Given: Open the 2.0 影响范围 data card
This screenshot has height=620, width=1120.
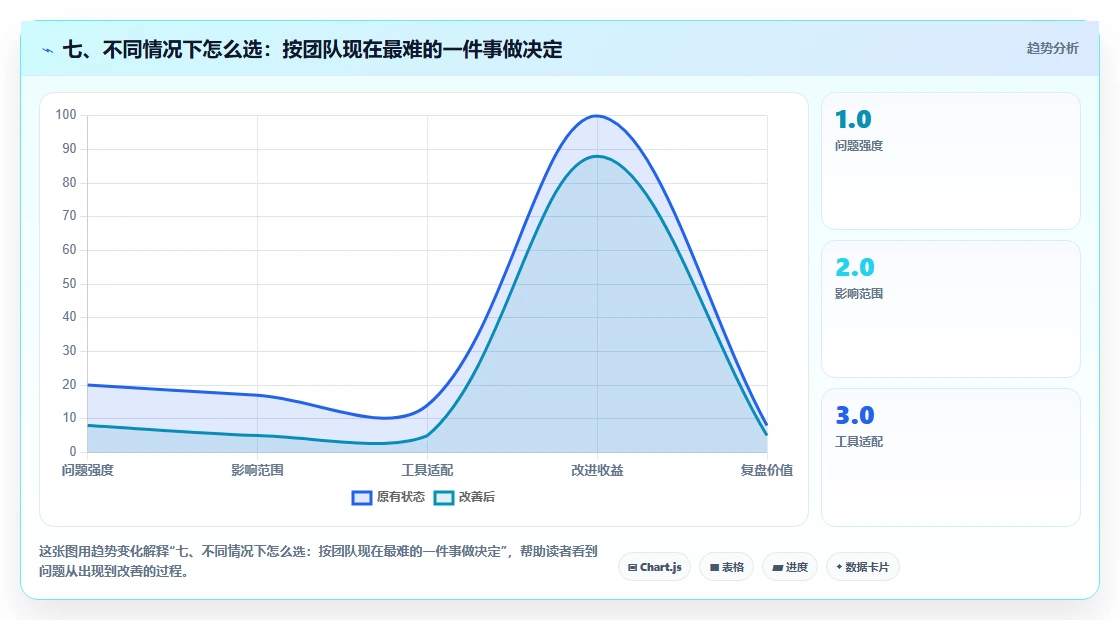Looking at the screenshot, I should coord(951,309).
